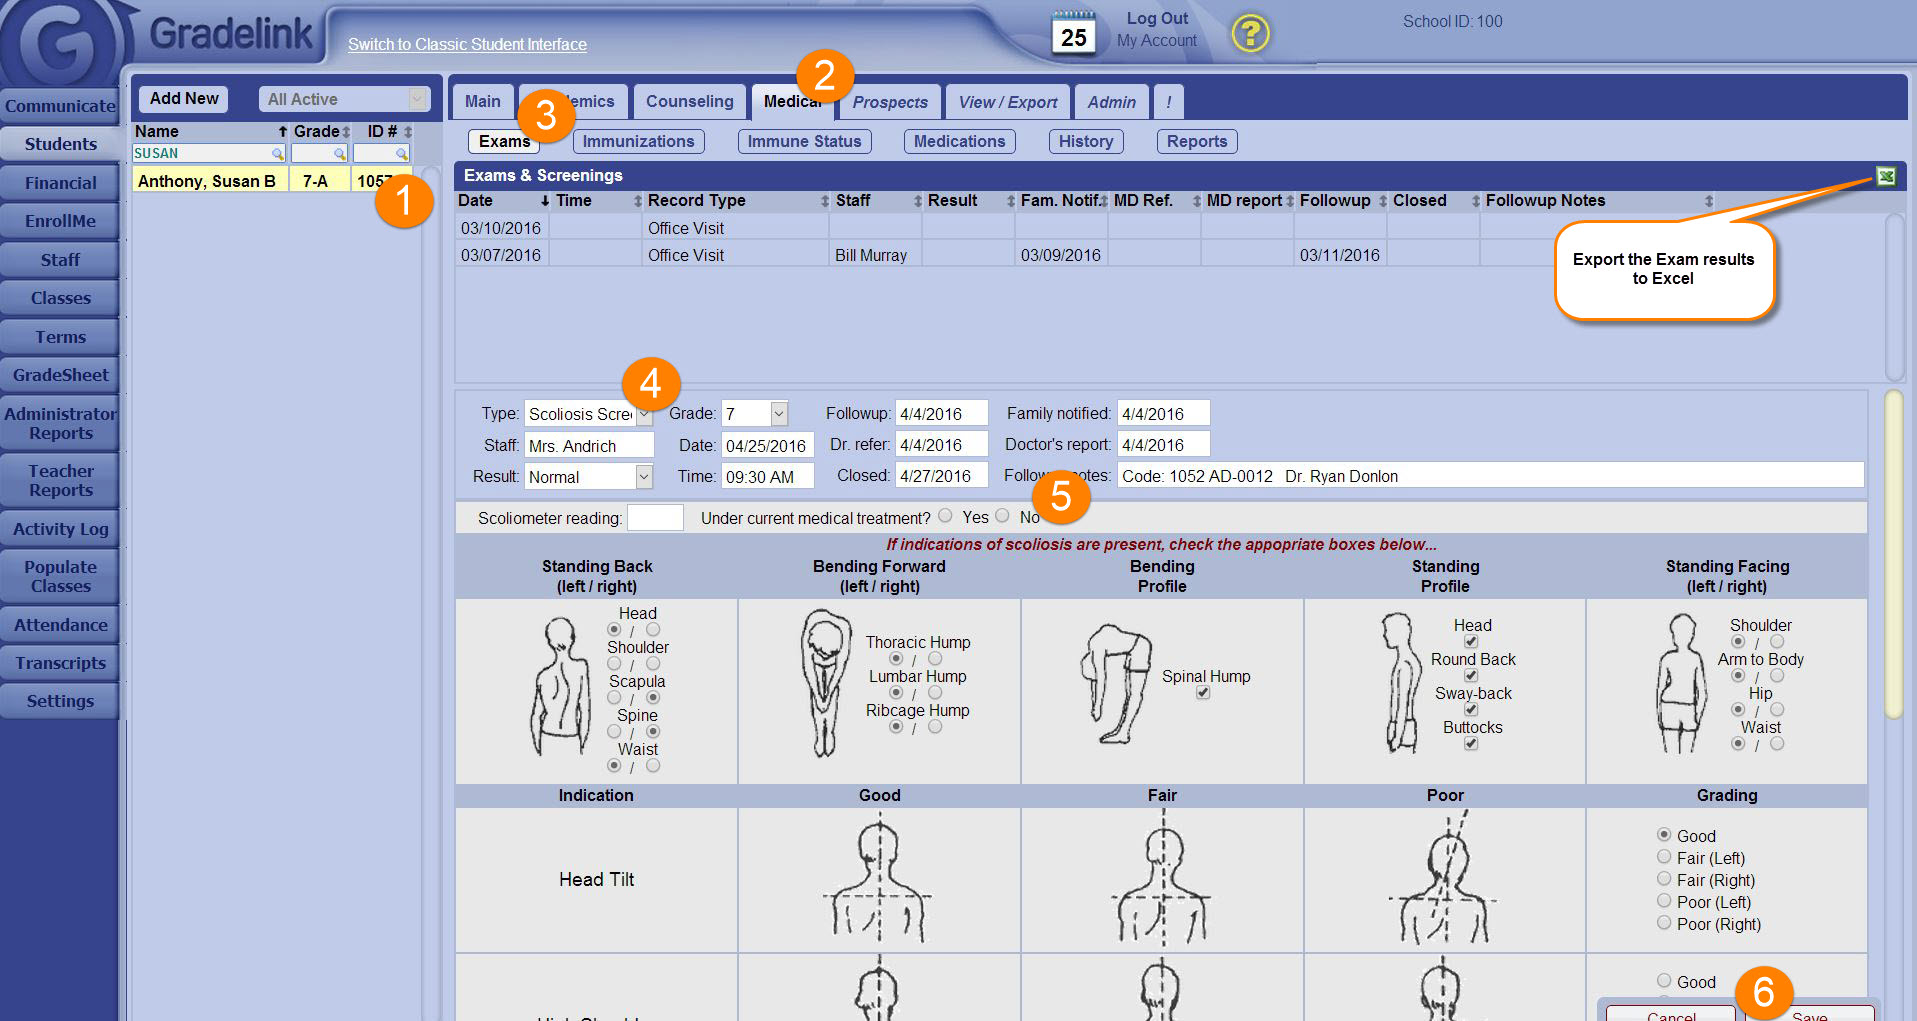Click the Date column sort arrow
Viewport: 1917px width, 1021px height.
tap(545, 201)
